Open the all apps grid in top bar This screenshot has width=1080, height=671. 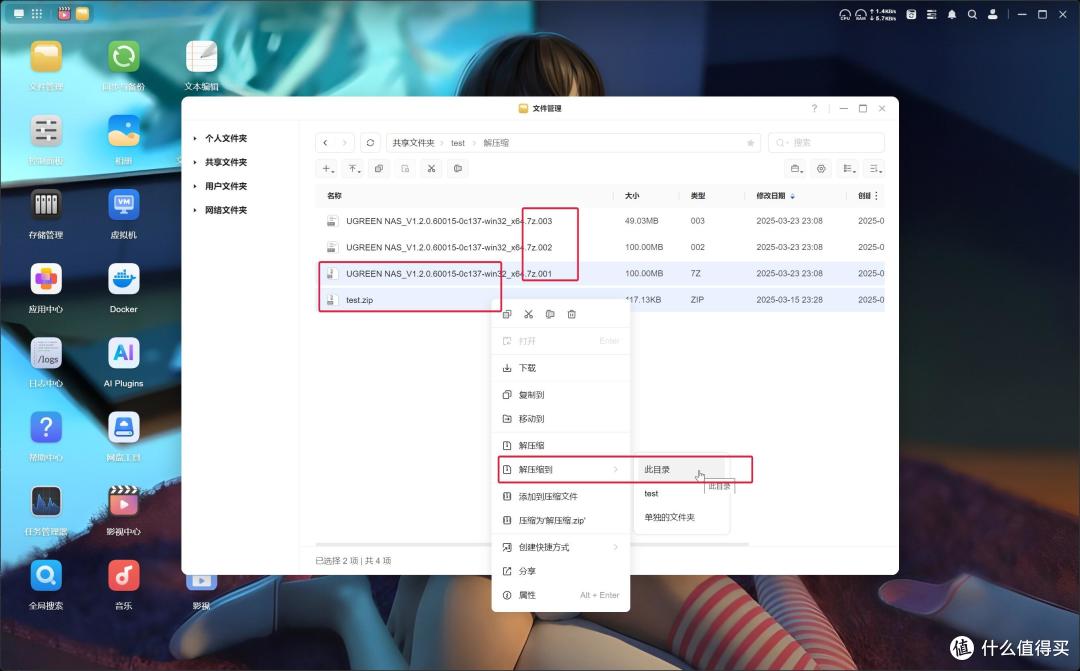pos(37,14)
